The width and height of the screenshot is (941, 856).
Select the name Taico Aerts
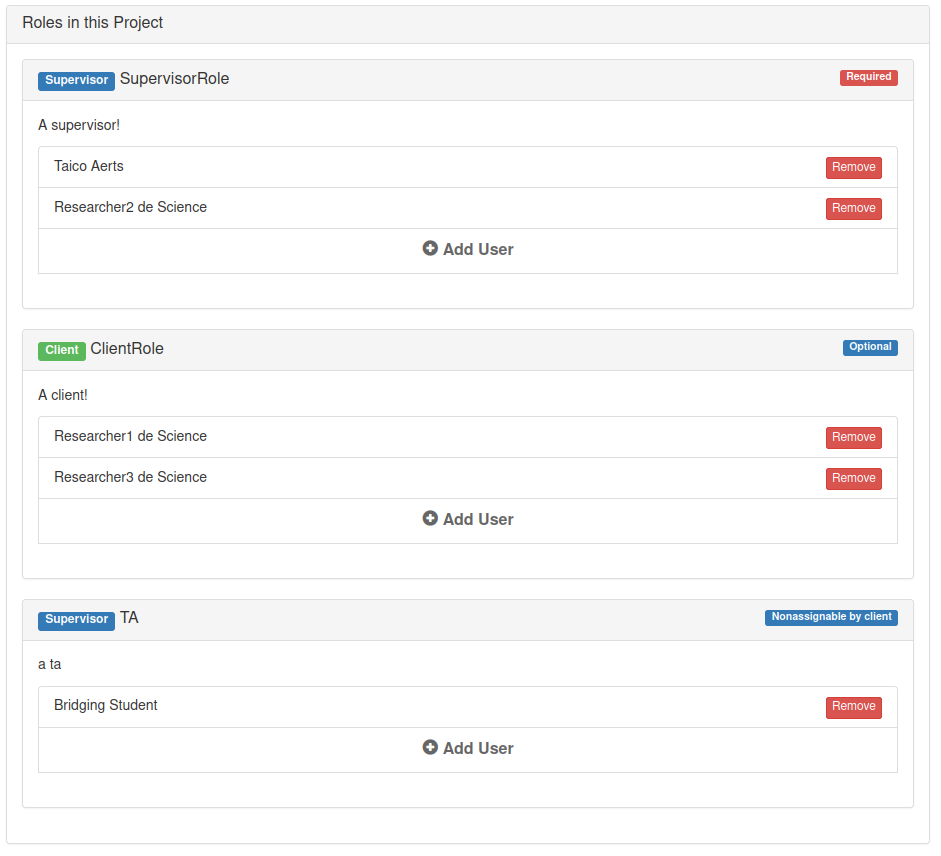[x=89, y=166]
